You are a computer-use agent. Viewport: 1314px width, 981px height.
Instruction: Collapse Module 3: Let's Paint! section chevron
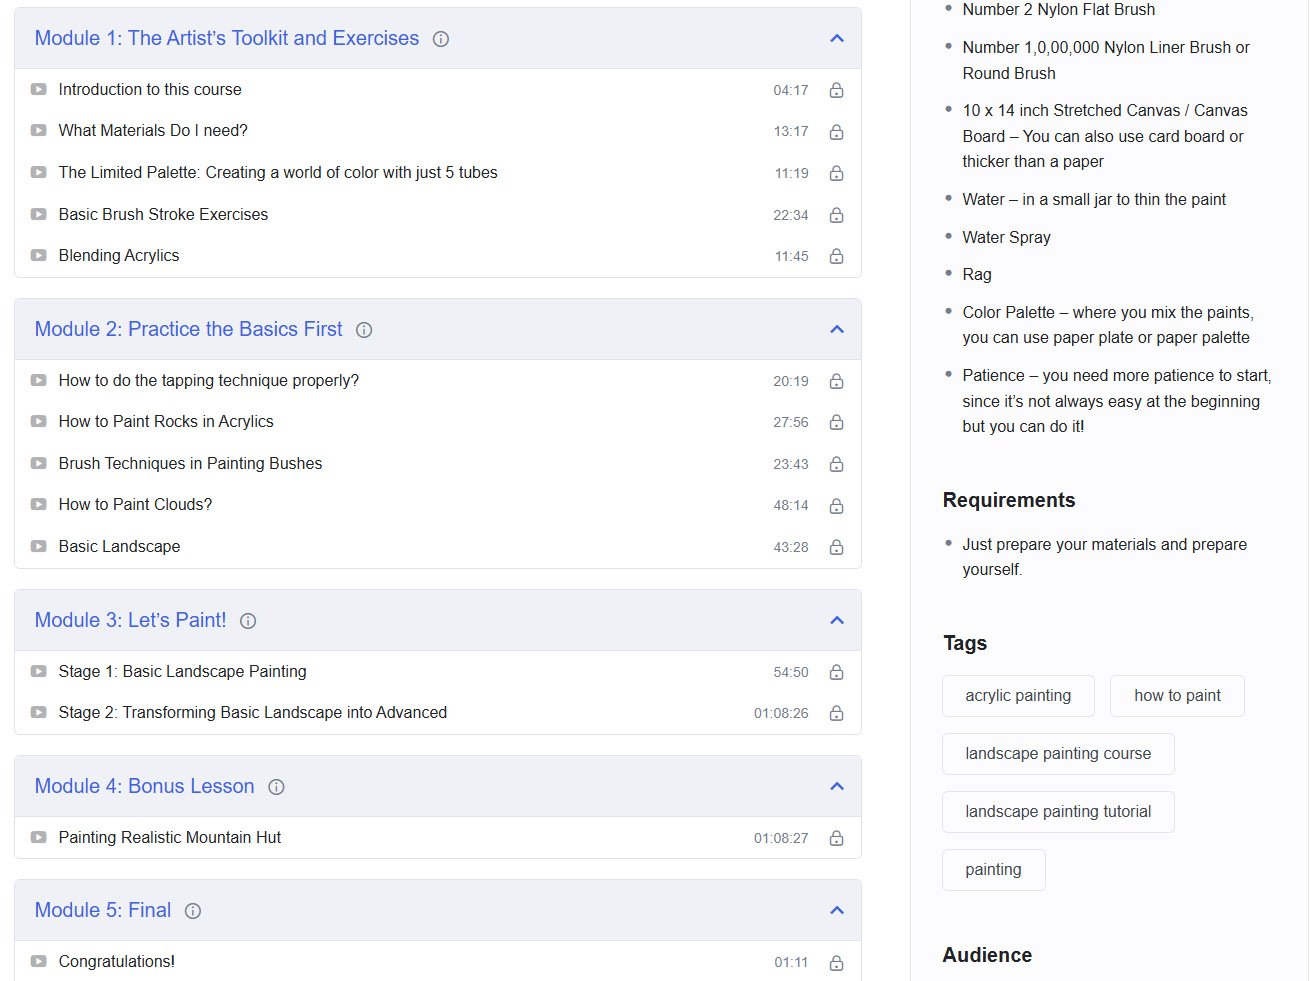pos(837,620)
